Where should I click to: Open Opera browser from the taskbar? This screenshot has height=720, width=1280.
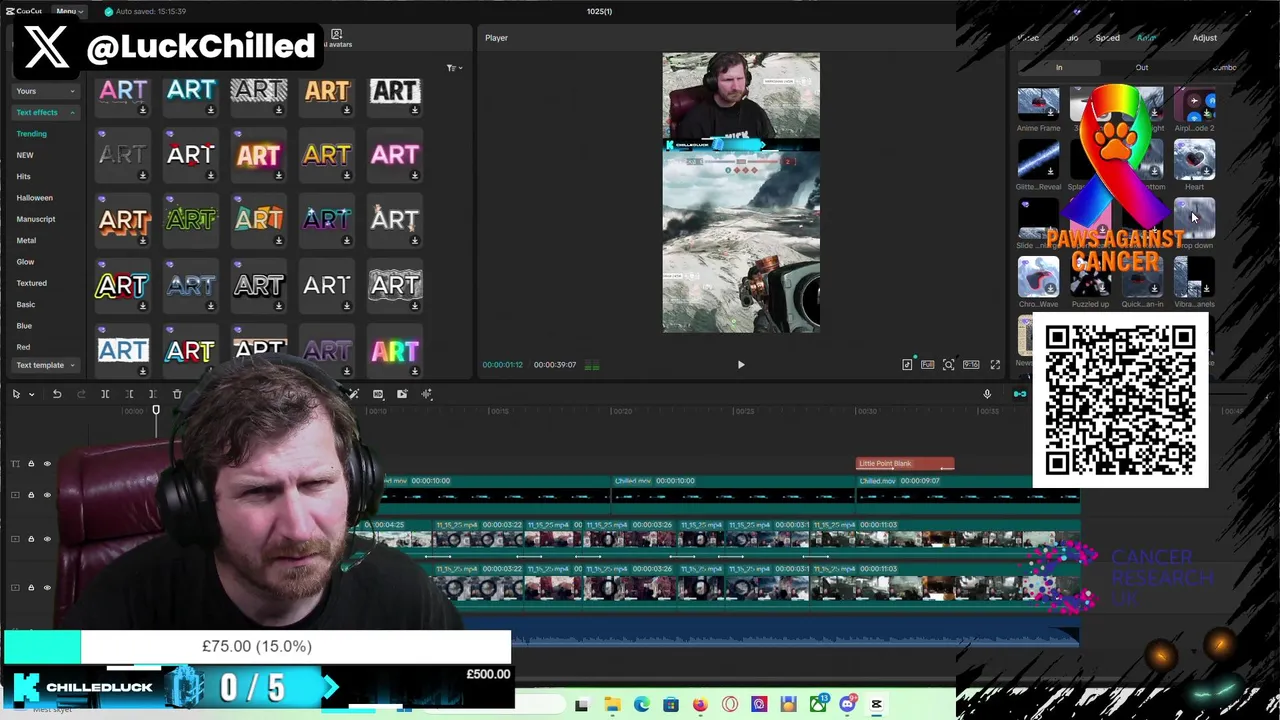click(730, 705)
